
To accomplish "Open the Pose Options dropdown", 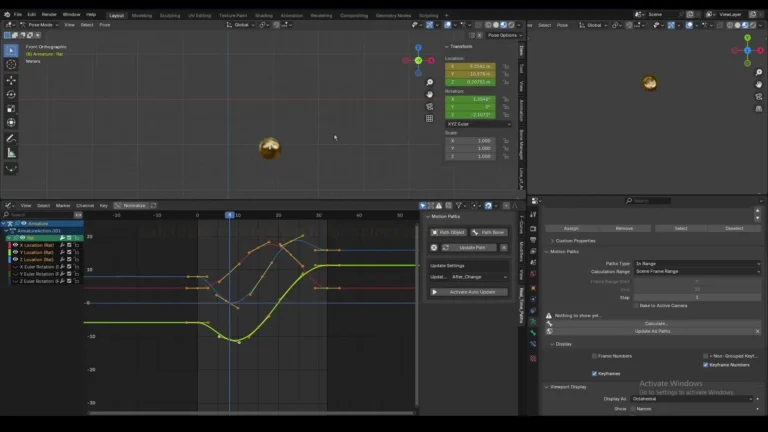I will [x=504, y=35].
